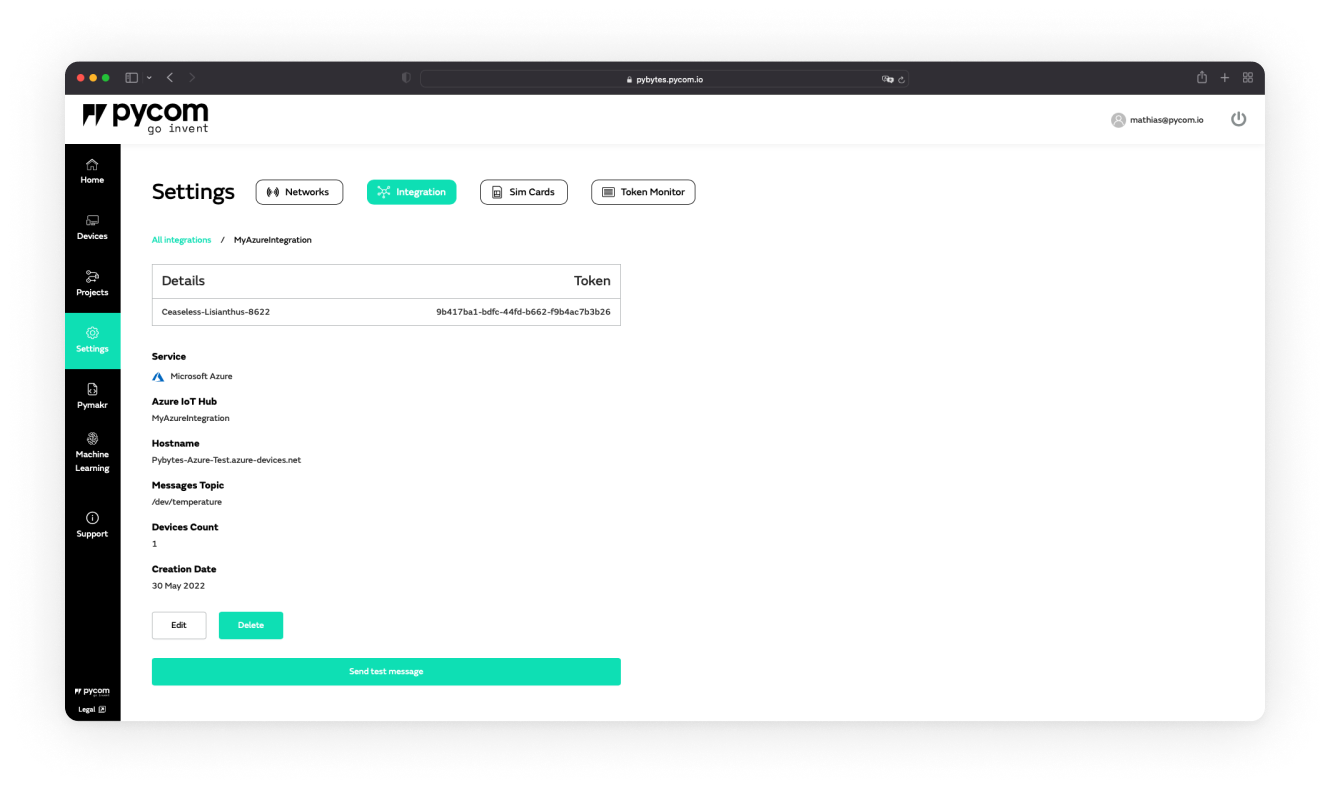1330x791 pixels.
Task: Click the user avatar icon
Action: click(1118, 120)
